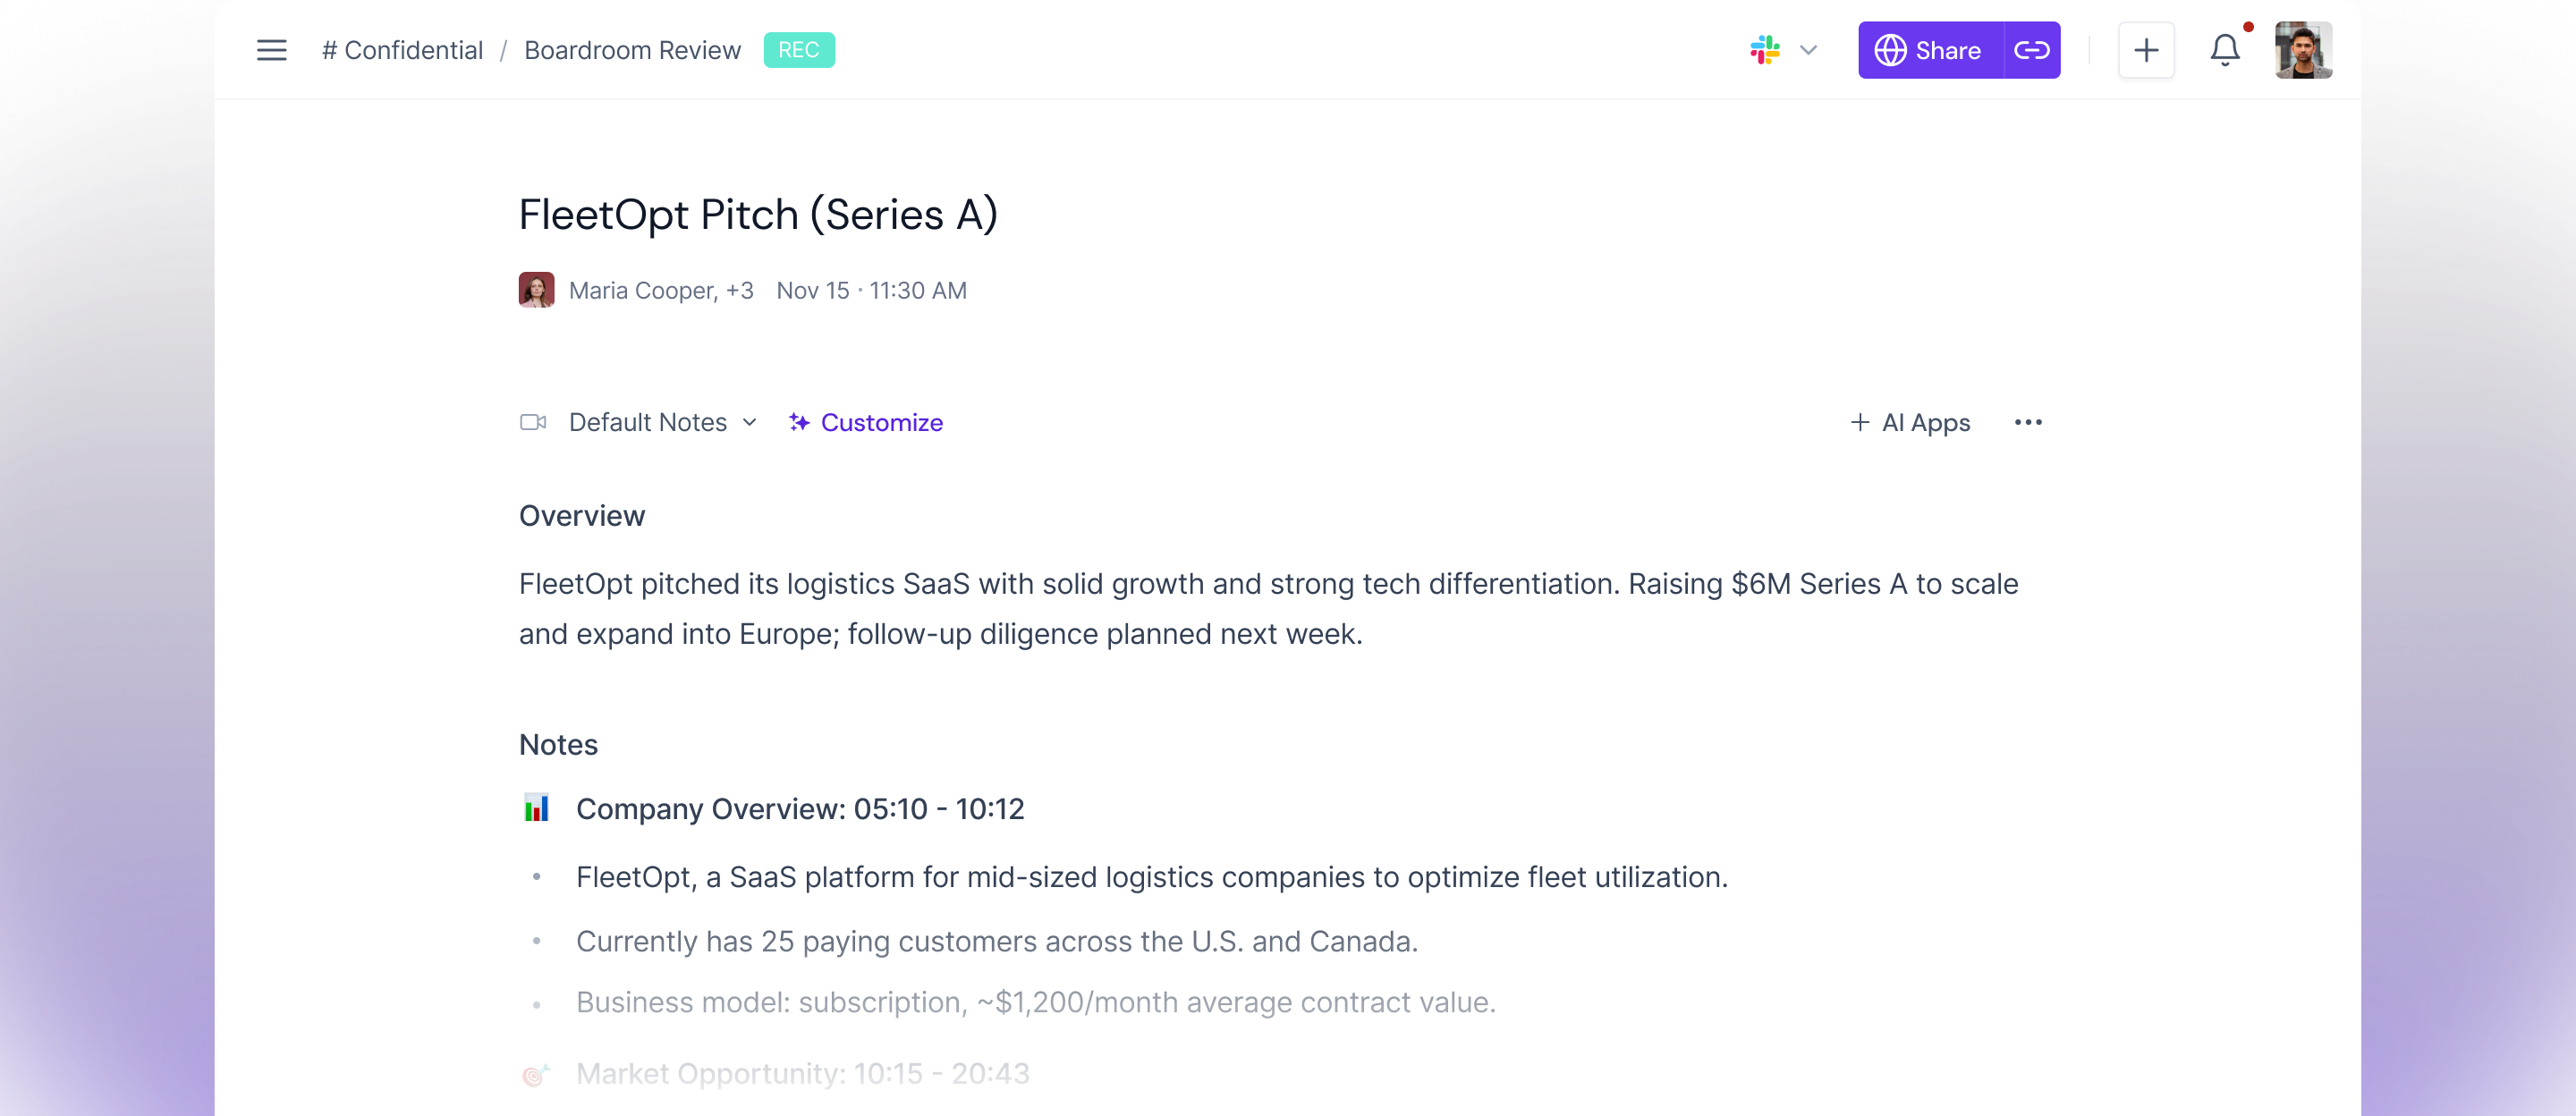Click your profile avatar
The height and width of the screenshot is (1116, 2576).
click(2303, 50)
